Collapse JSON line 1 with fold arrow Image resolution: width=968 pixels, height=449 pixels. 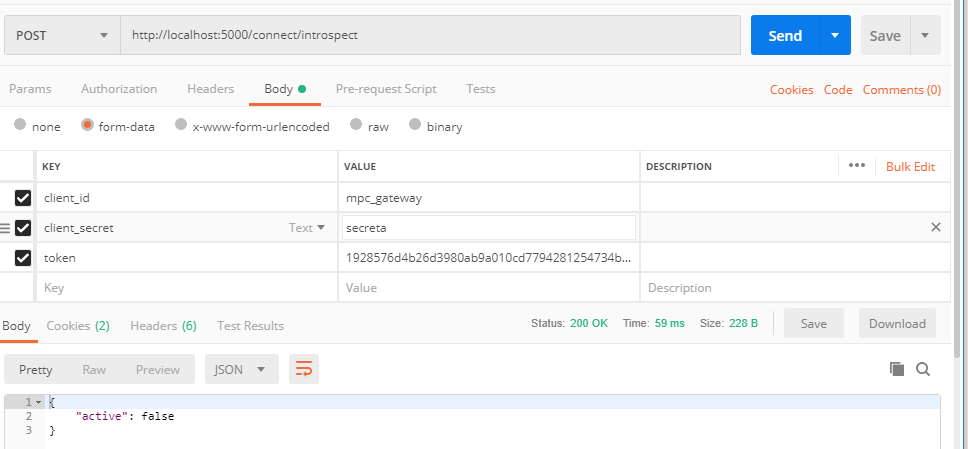click(x=38, y=401)
